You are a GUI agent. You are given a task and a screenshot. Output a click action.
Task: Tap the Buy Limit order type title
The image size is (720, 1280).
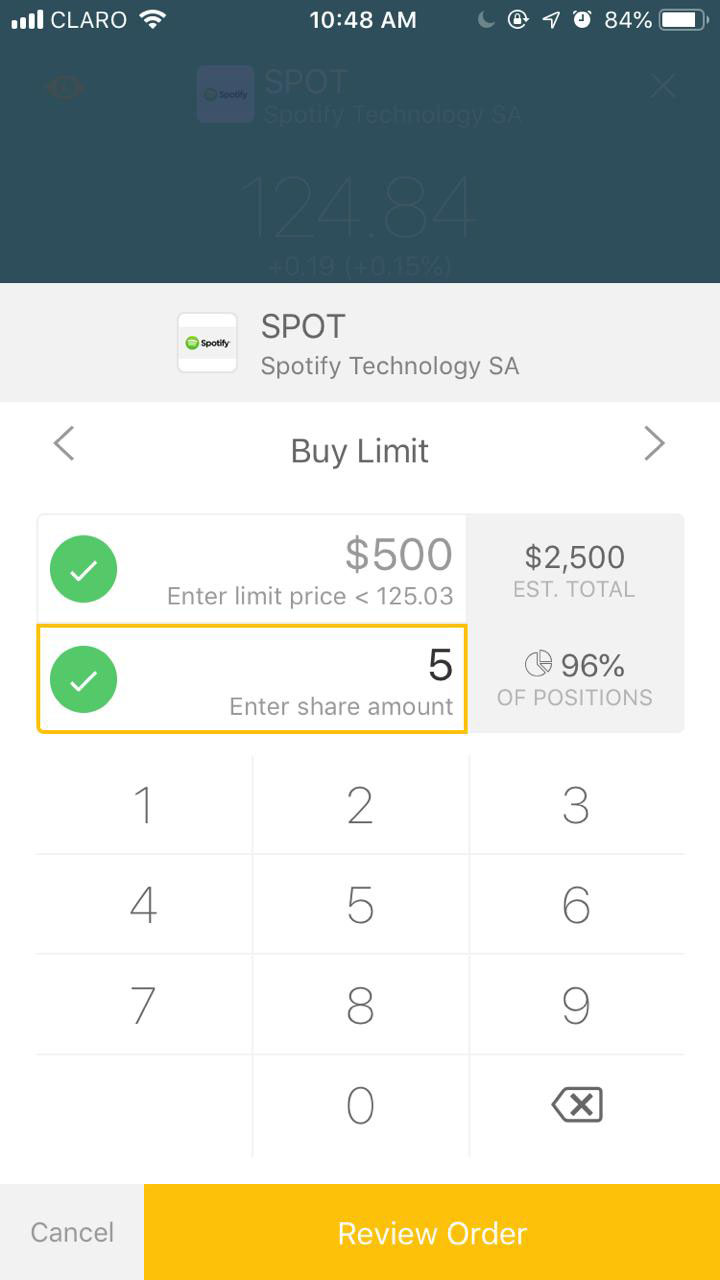[x=360, y=451]
